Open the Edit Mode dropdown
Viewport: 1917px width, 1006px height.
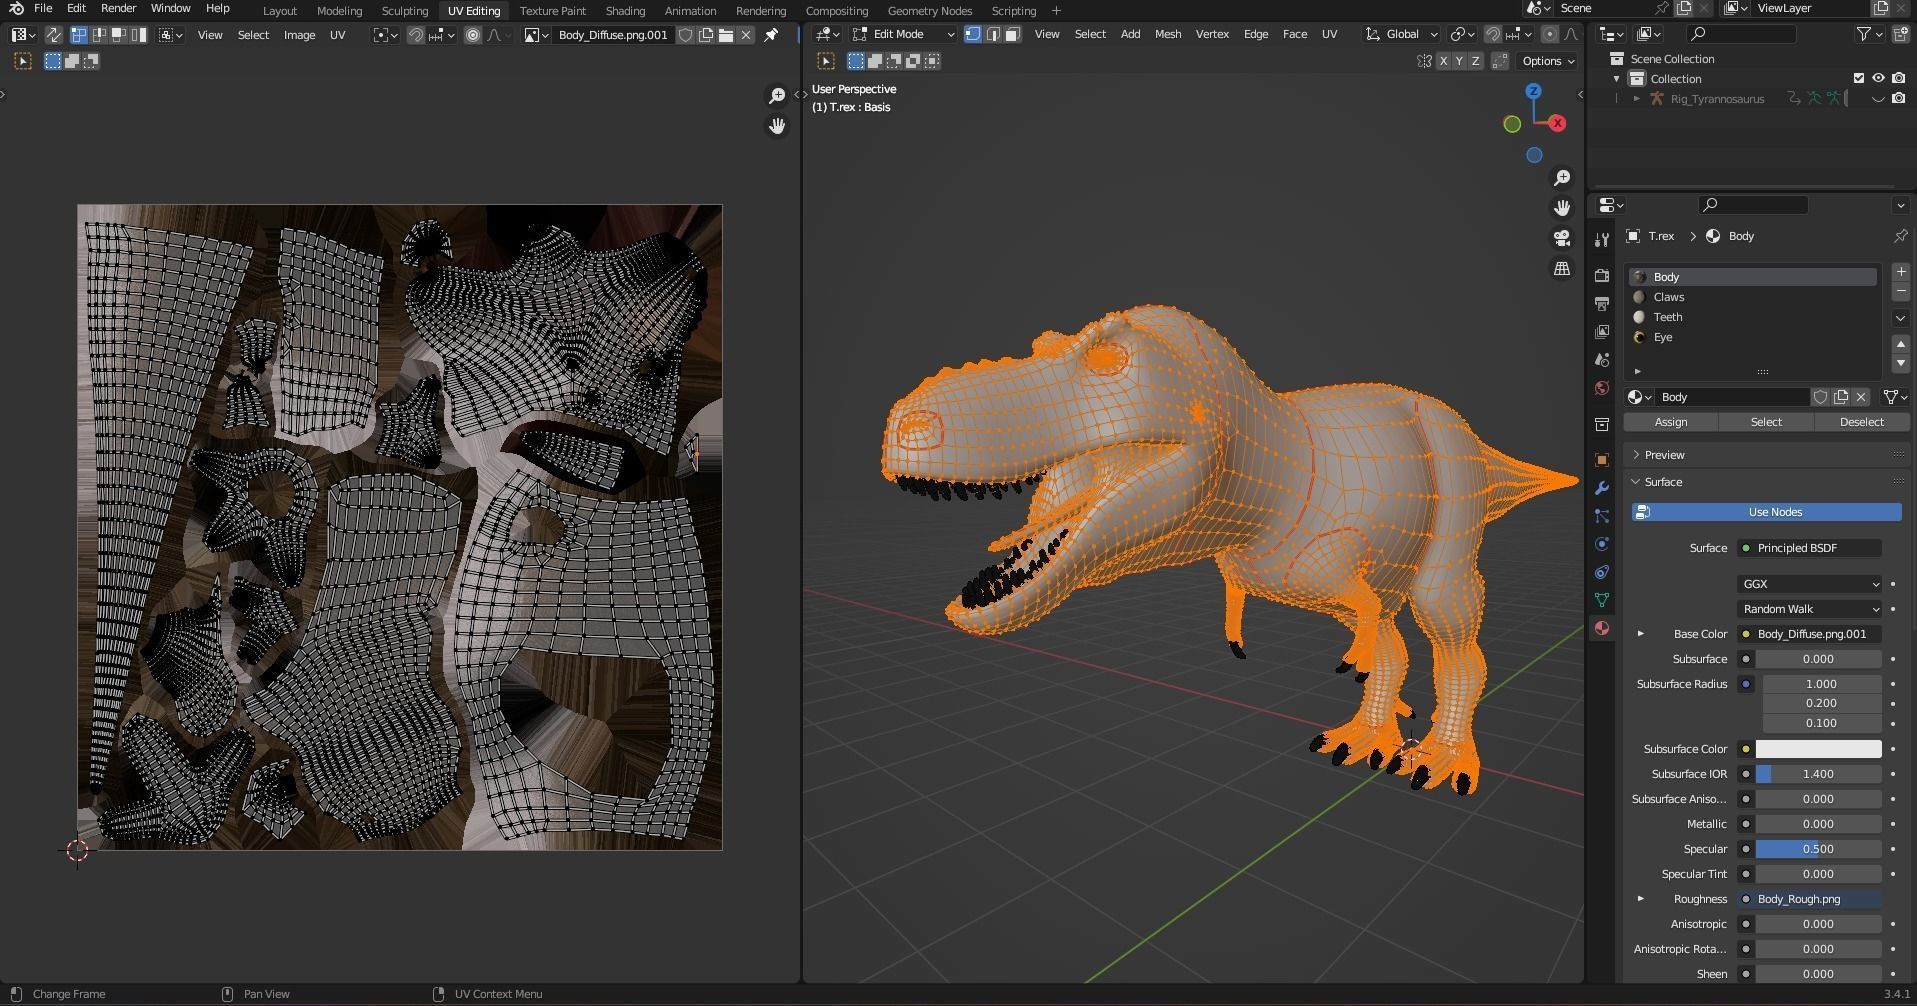(x=903, y=34)
